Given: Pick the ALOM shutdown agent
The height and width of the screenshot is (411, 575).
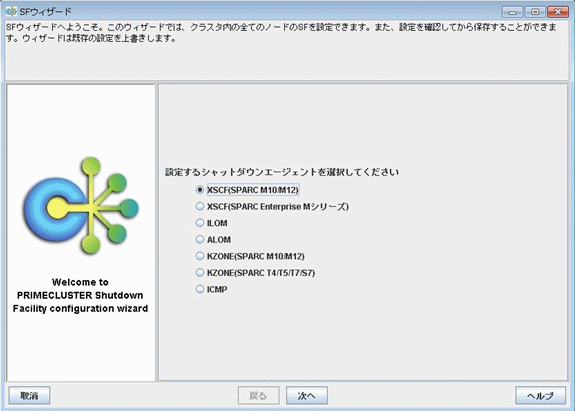Looking at the screenshot, I should pyautogui.click(x=199, y=239).
